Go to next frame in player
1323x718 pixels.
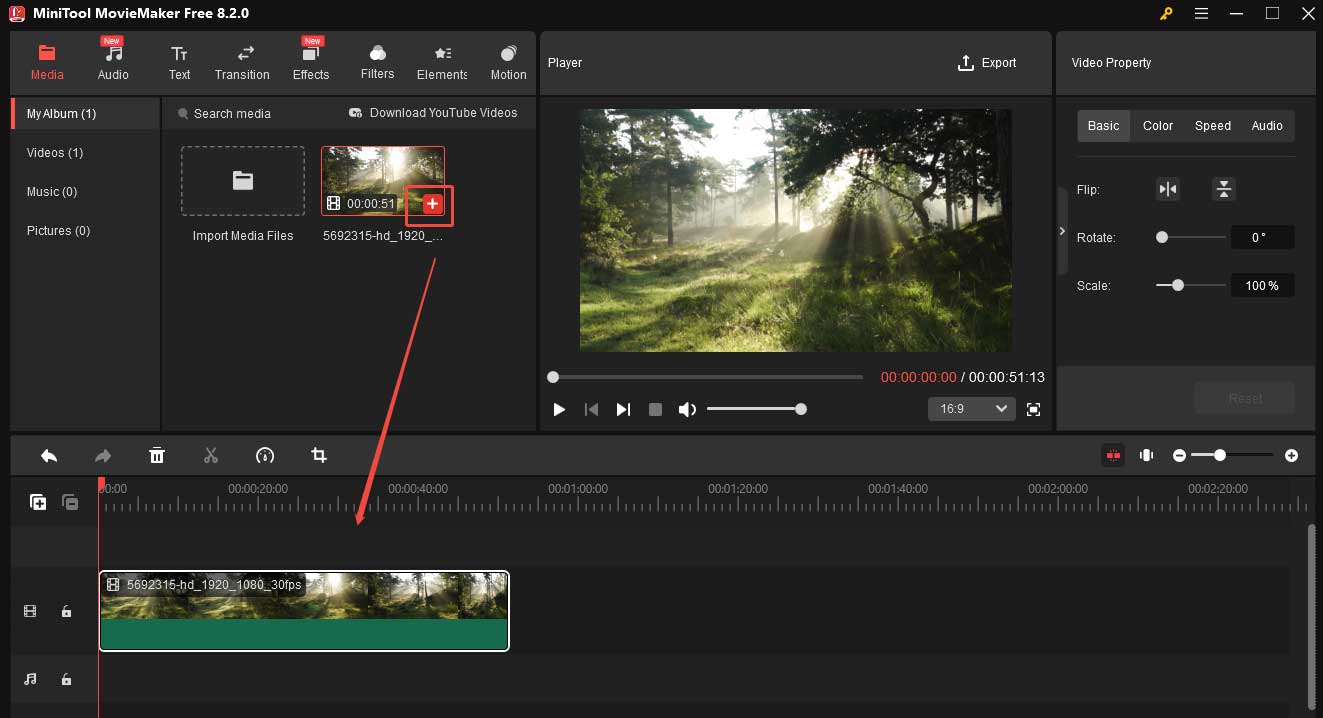click(623, 409)
